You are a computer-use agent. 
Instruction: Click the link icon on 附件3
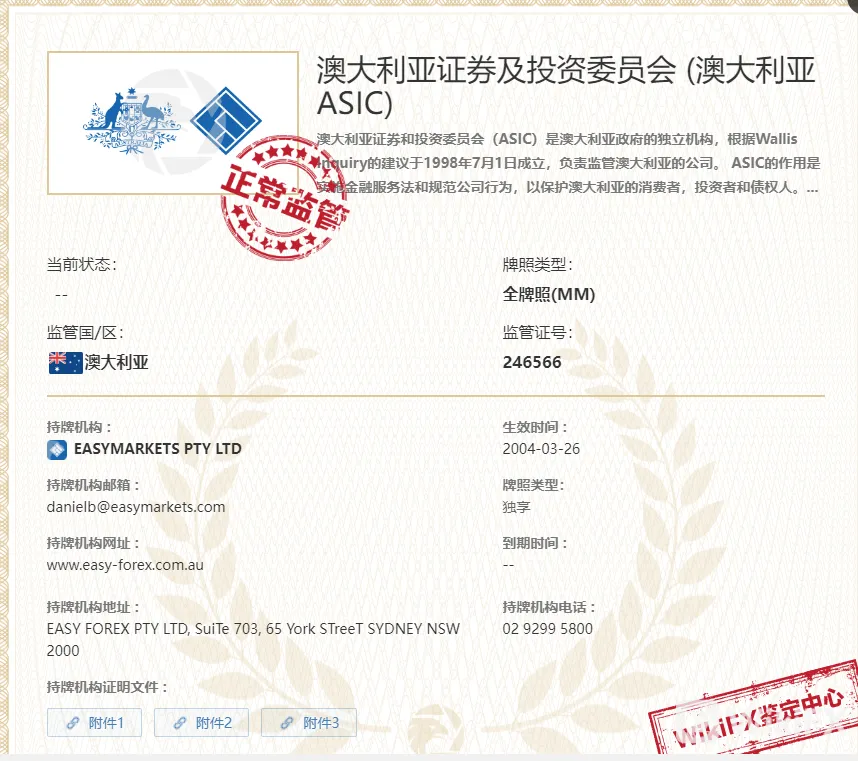tap(287, 723)
